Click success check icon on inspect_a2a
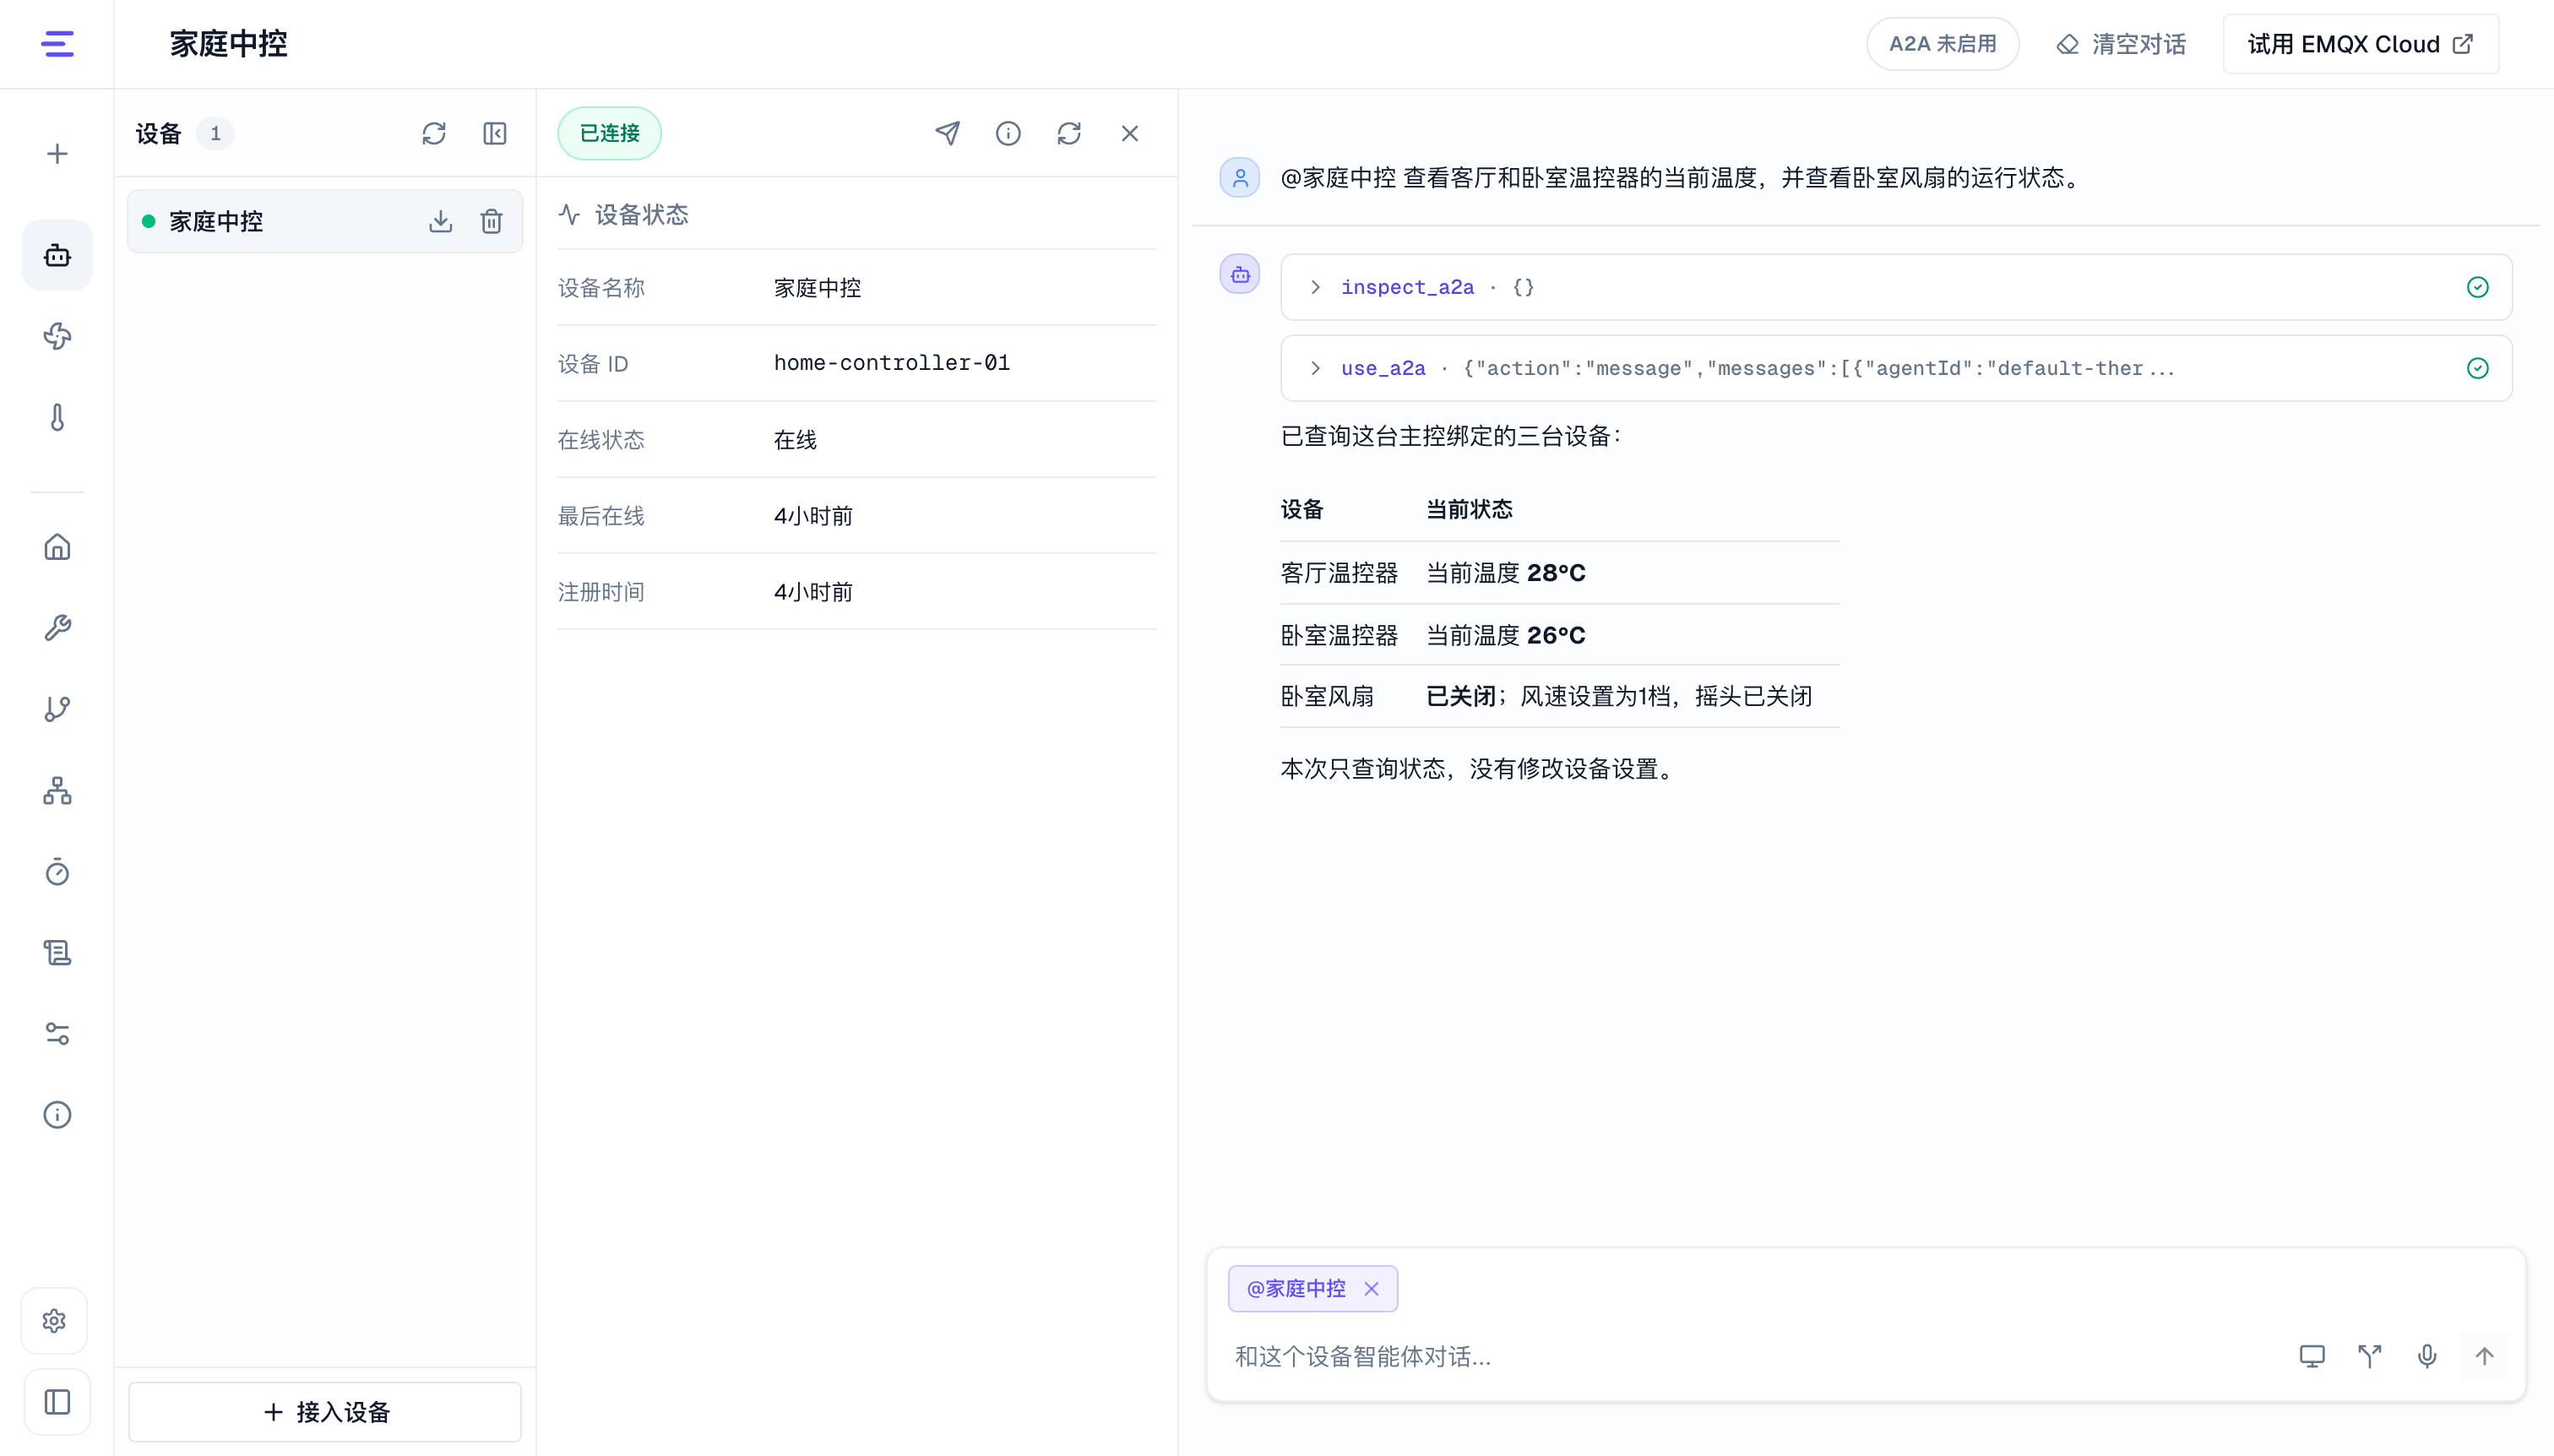2554x1456 pixels. click(x=2477, y=287)
